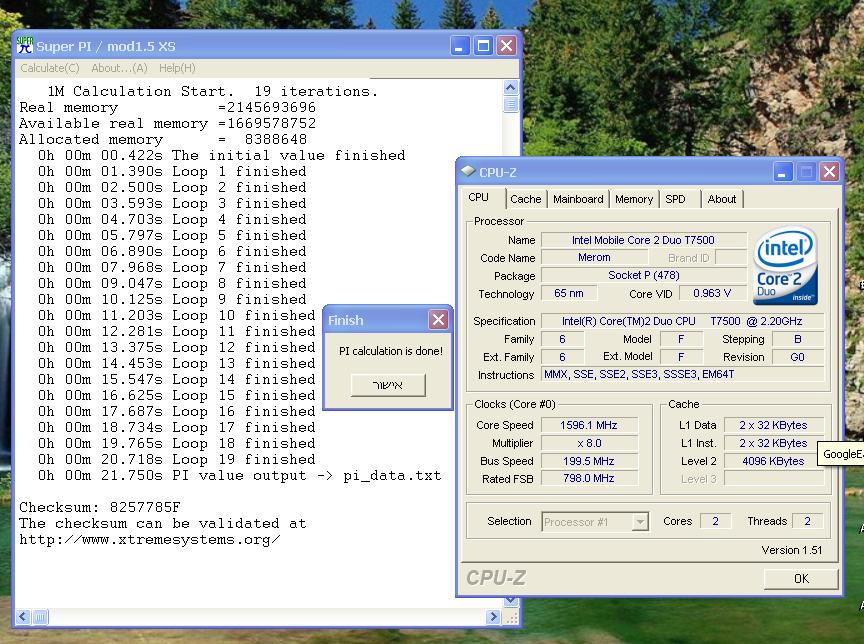
Task: Switch to the Mainboard tab in CPU-Z
Action: click(x=578, y=199)
